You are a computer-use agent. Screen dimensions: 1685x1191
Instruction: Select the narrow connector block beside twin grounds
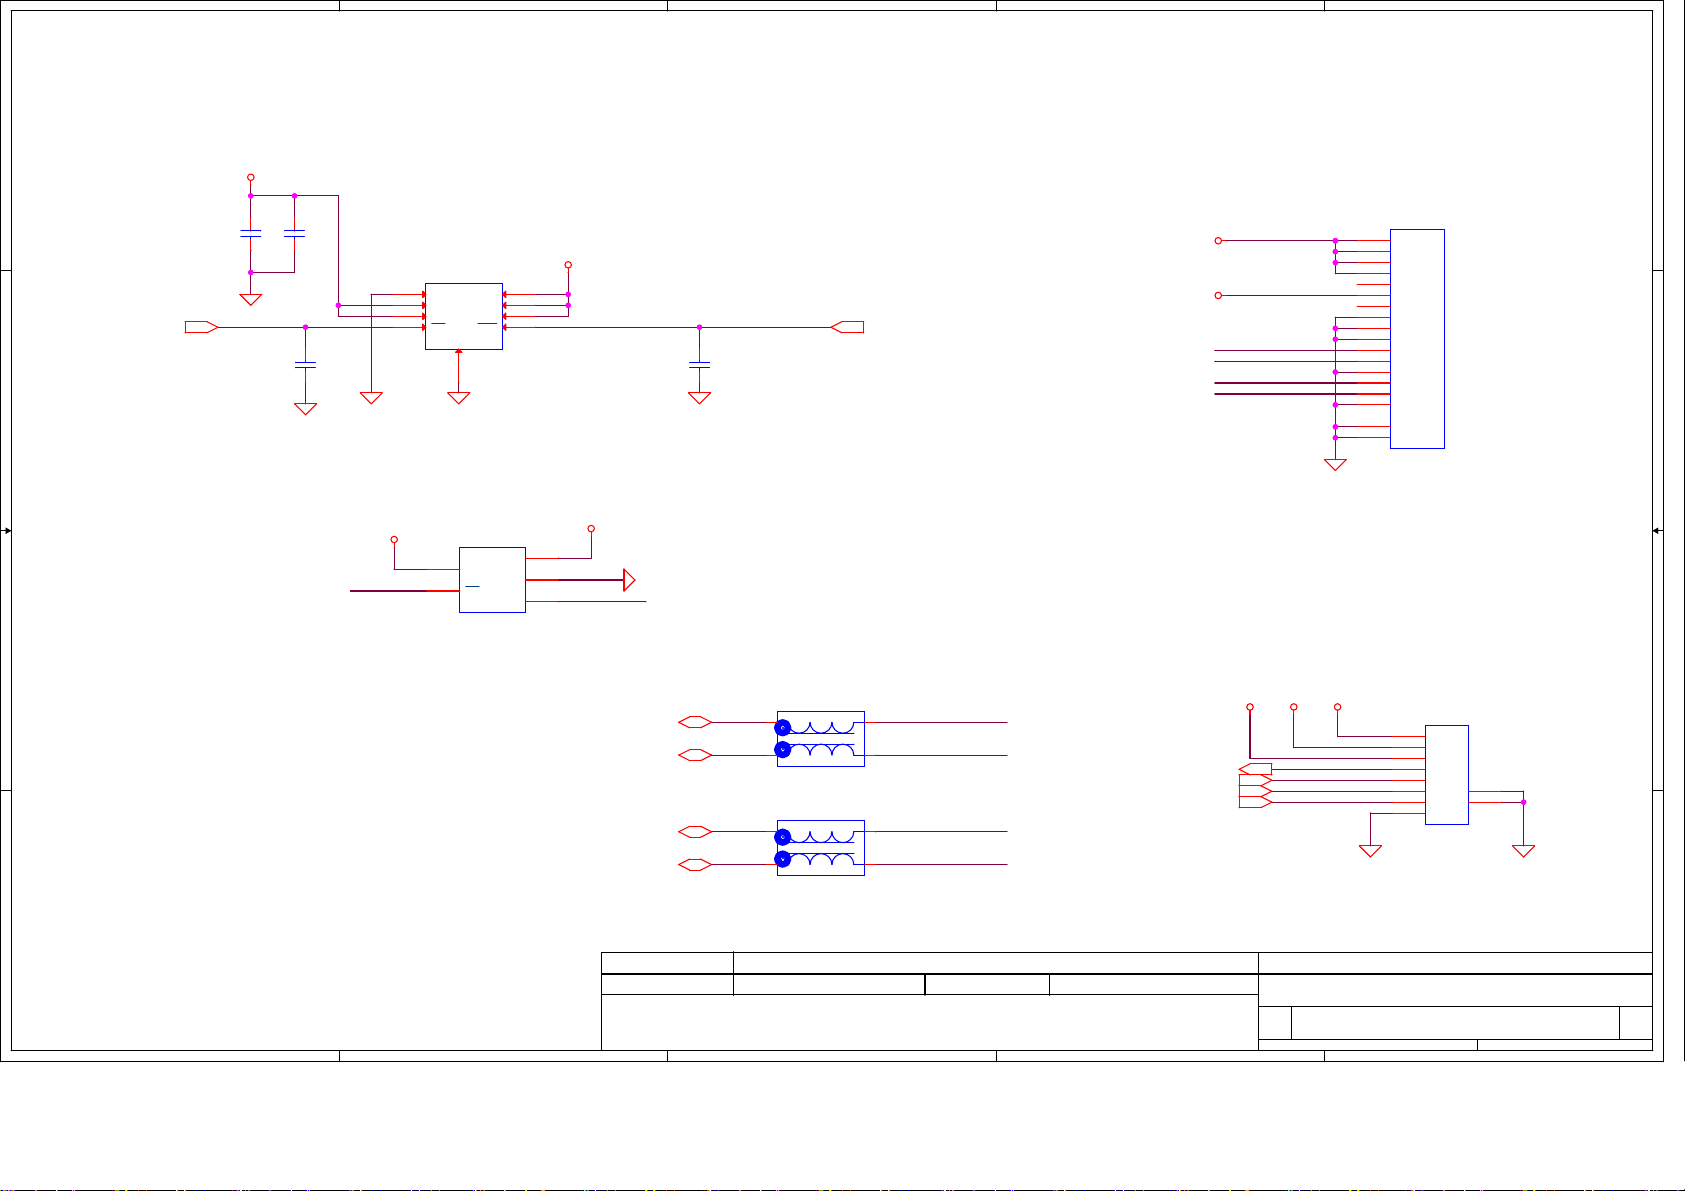[x=1446, y=775]
